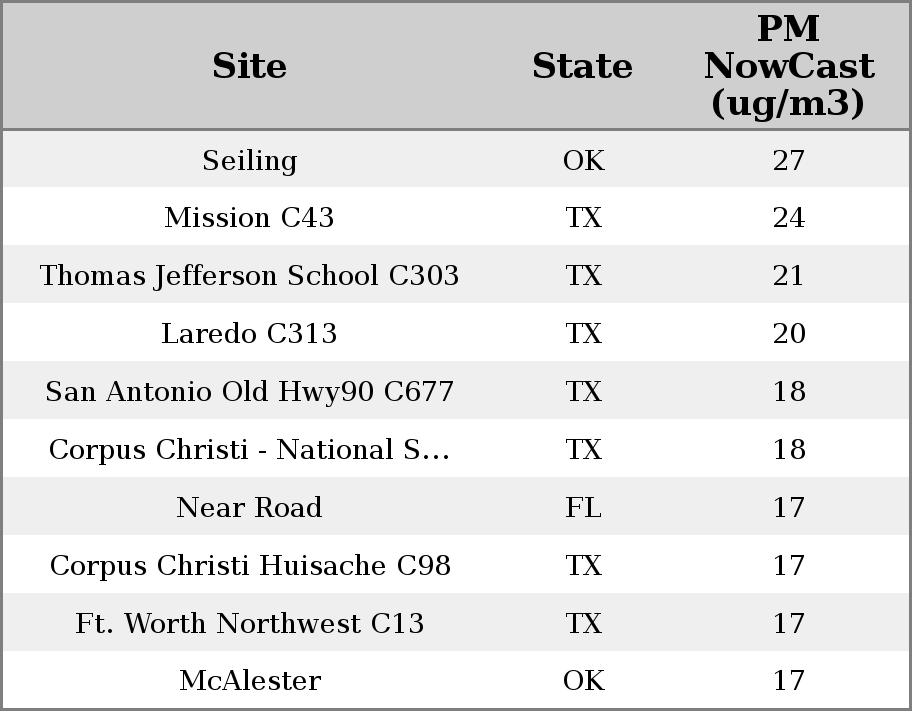Click the FL state cell

pos(583,508)
